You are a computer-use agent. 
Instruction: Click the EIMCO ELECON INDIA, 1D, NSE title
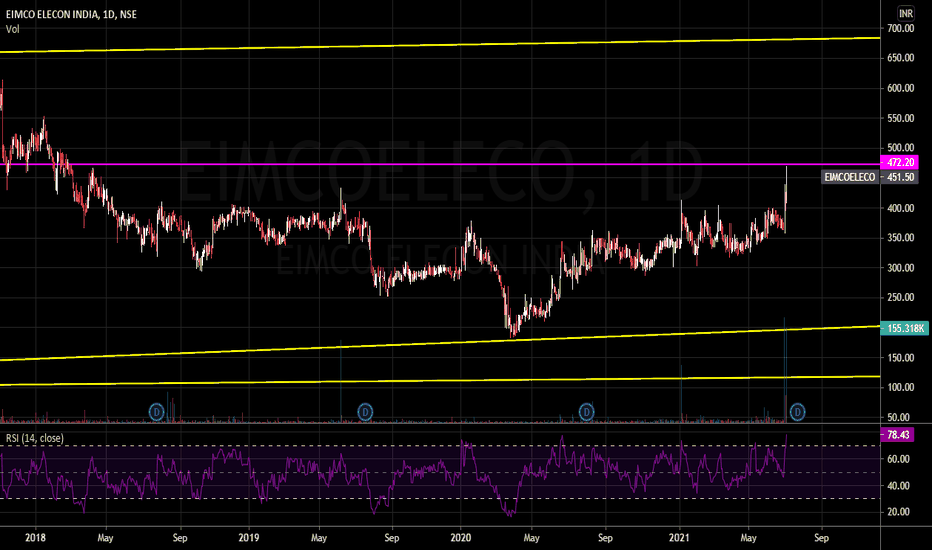(71, 14)
